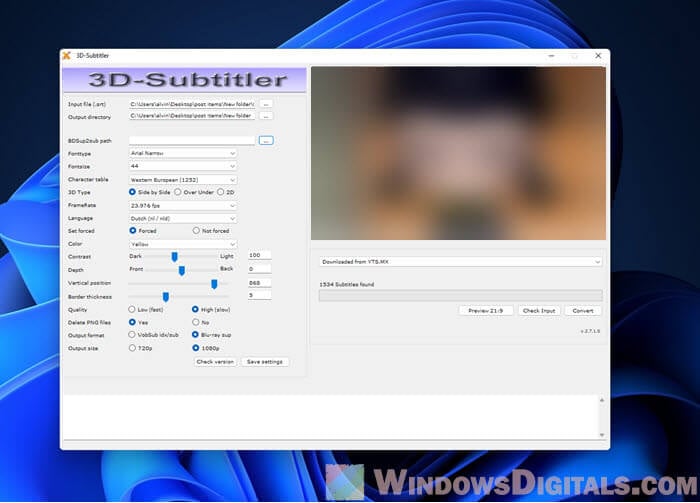Minimize the 3D-Subtitler window

pyautogui.click(x=552, y=56)
